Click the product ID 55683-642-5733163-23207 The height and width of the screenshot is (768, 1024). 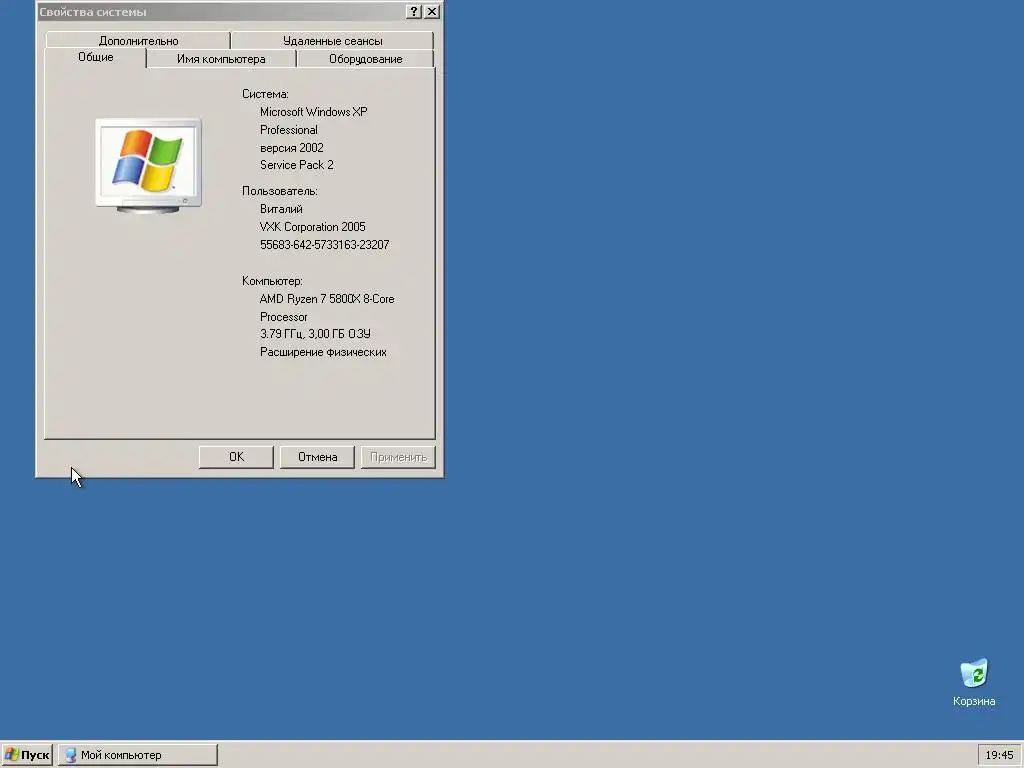point(325,245)
